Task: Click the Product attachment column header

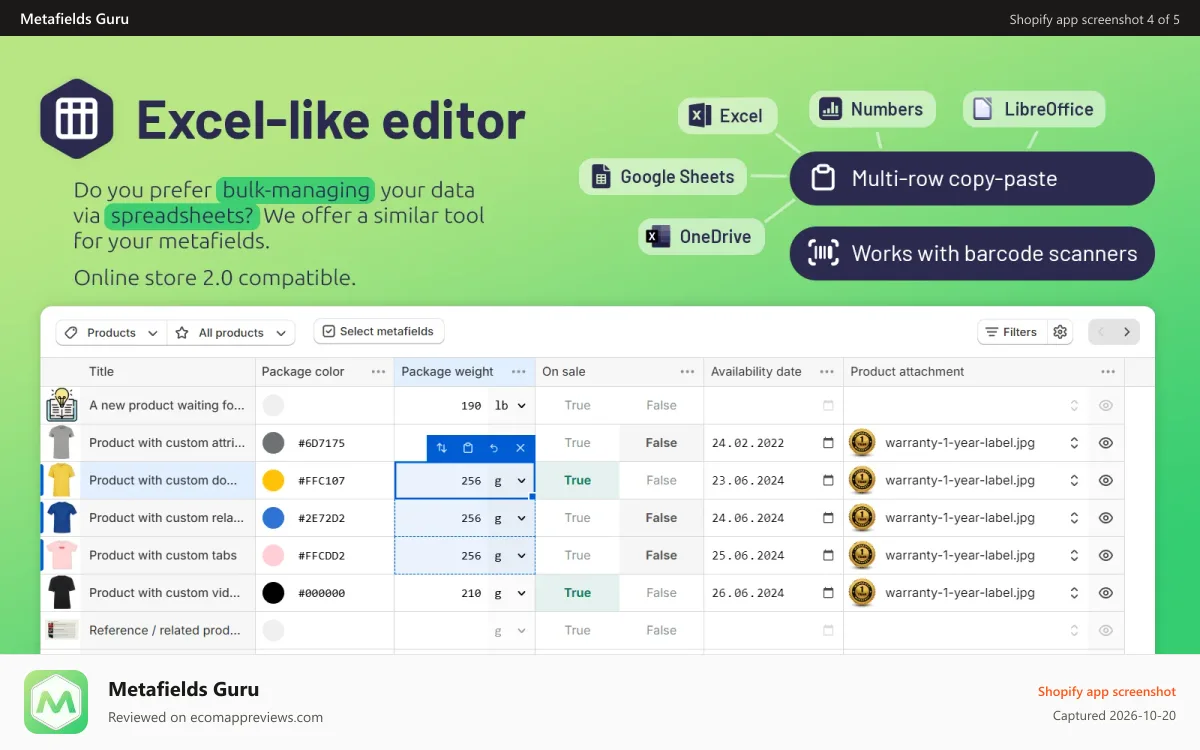Action: click(907, 372)
